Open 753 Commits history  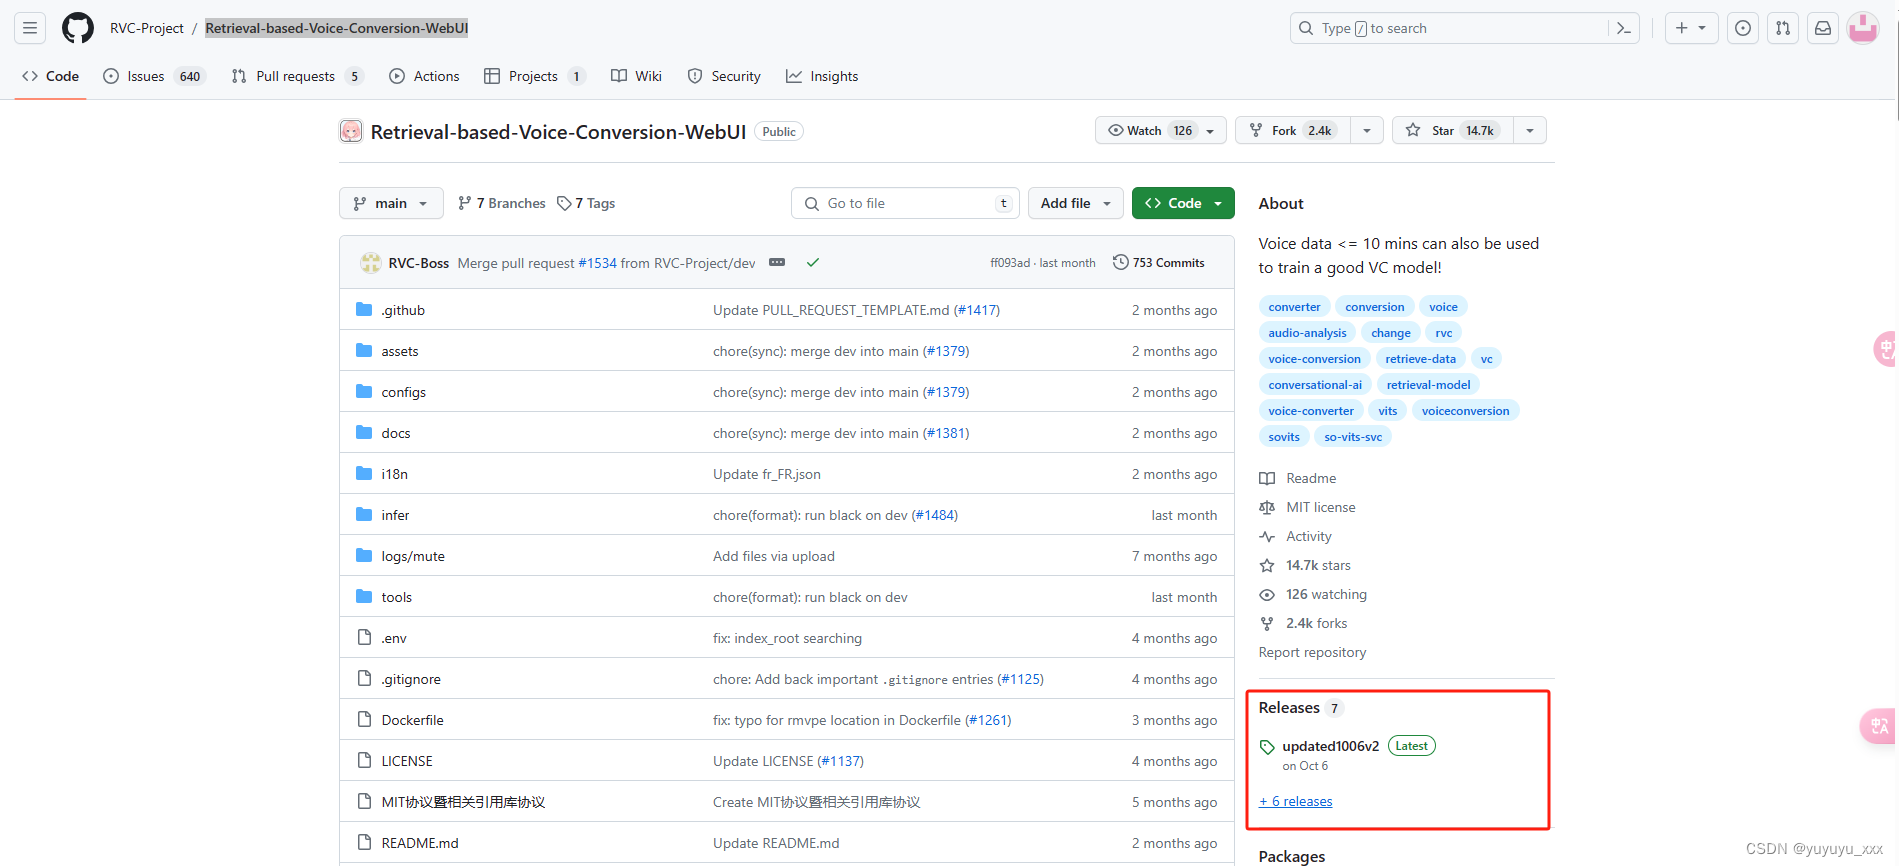point(1159,263)
